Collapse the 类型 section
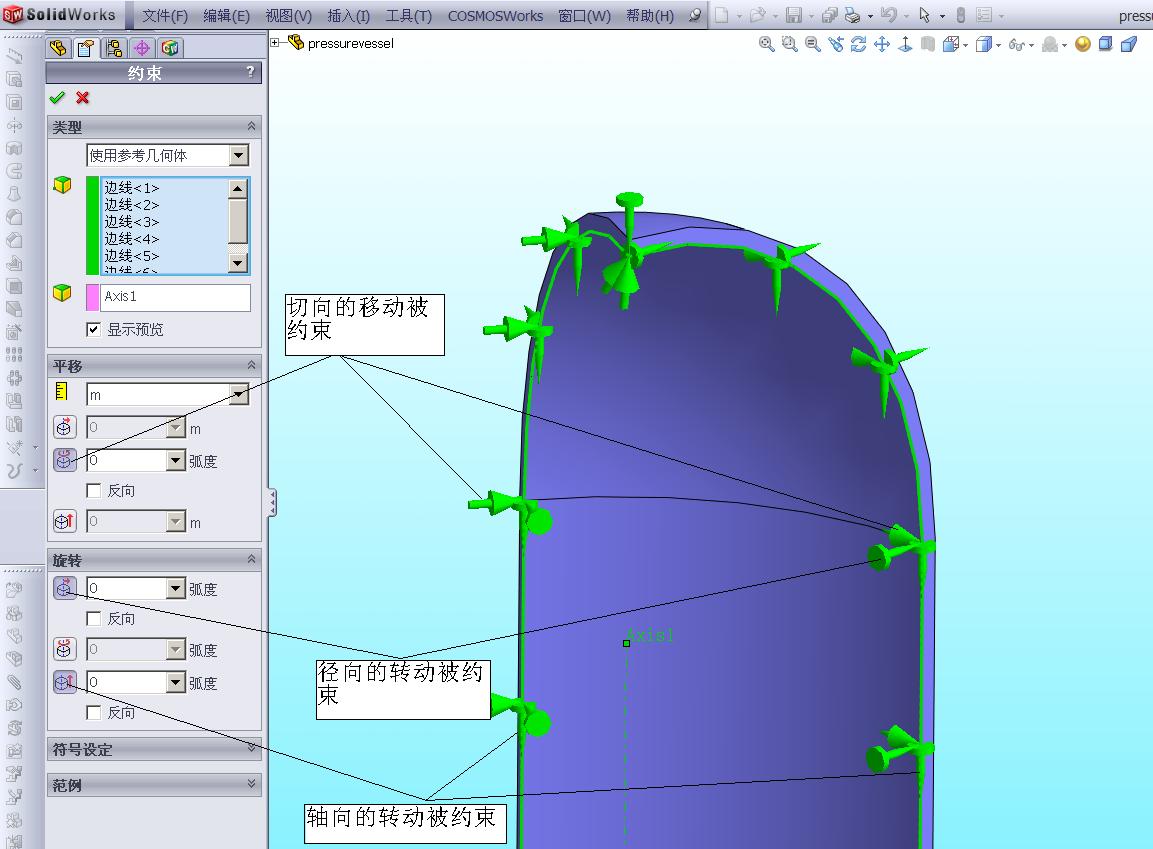 click(251, 126)
